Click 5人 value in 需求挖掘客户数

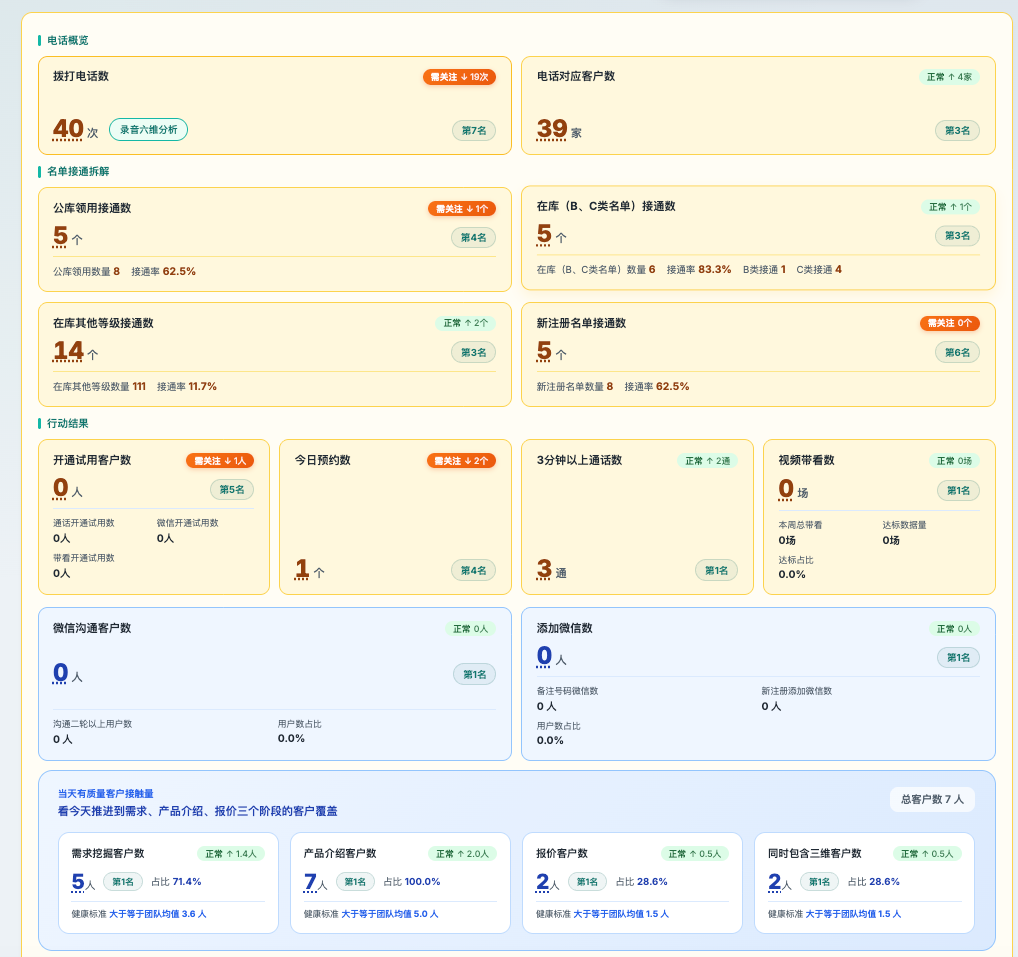point(83,882)
